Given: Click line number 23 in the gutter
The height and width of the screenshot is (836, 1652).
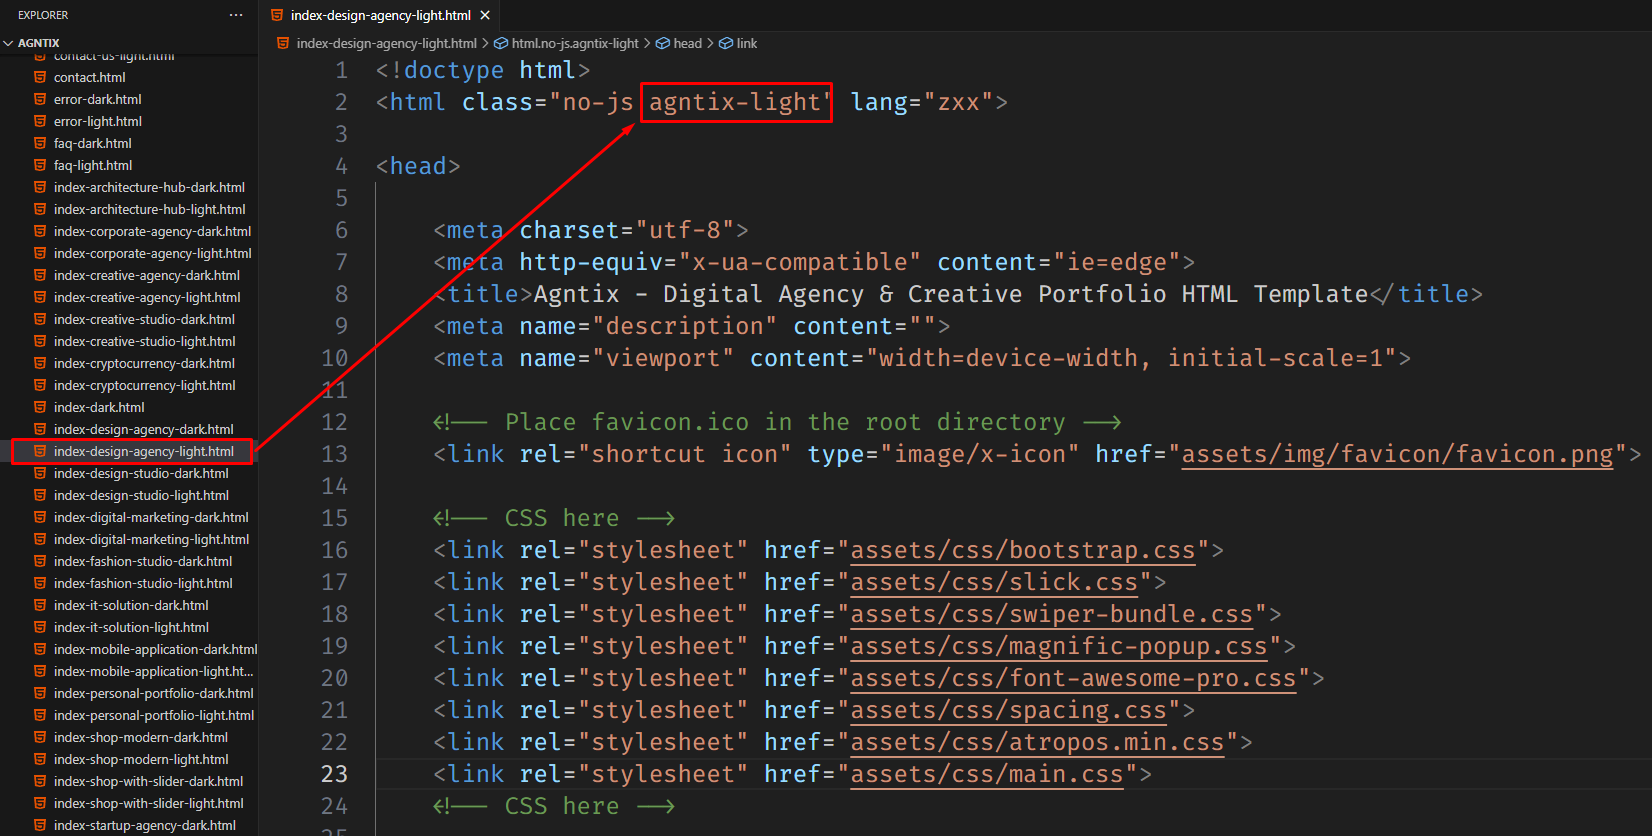Looking at the screenshot, I should (x=334, y=774).
